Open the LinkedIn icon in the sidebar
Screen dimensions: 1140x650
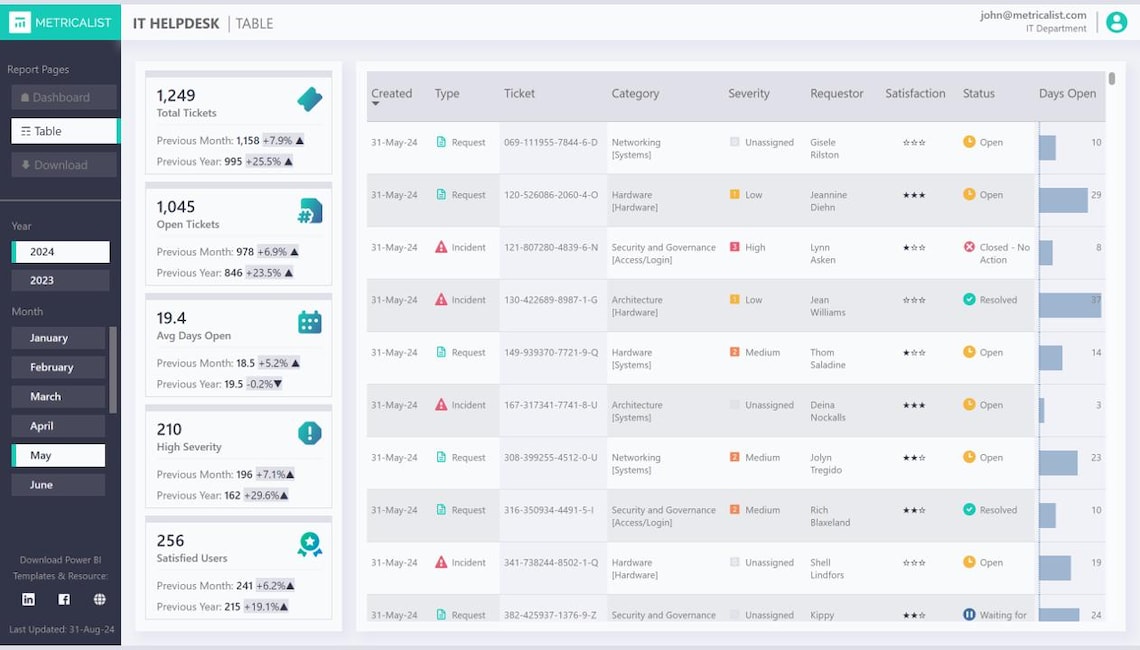coord(28,600)
